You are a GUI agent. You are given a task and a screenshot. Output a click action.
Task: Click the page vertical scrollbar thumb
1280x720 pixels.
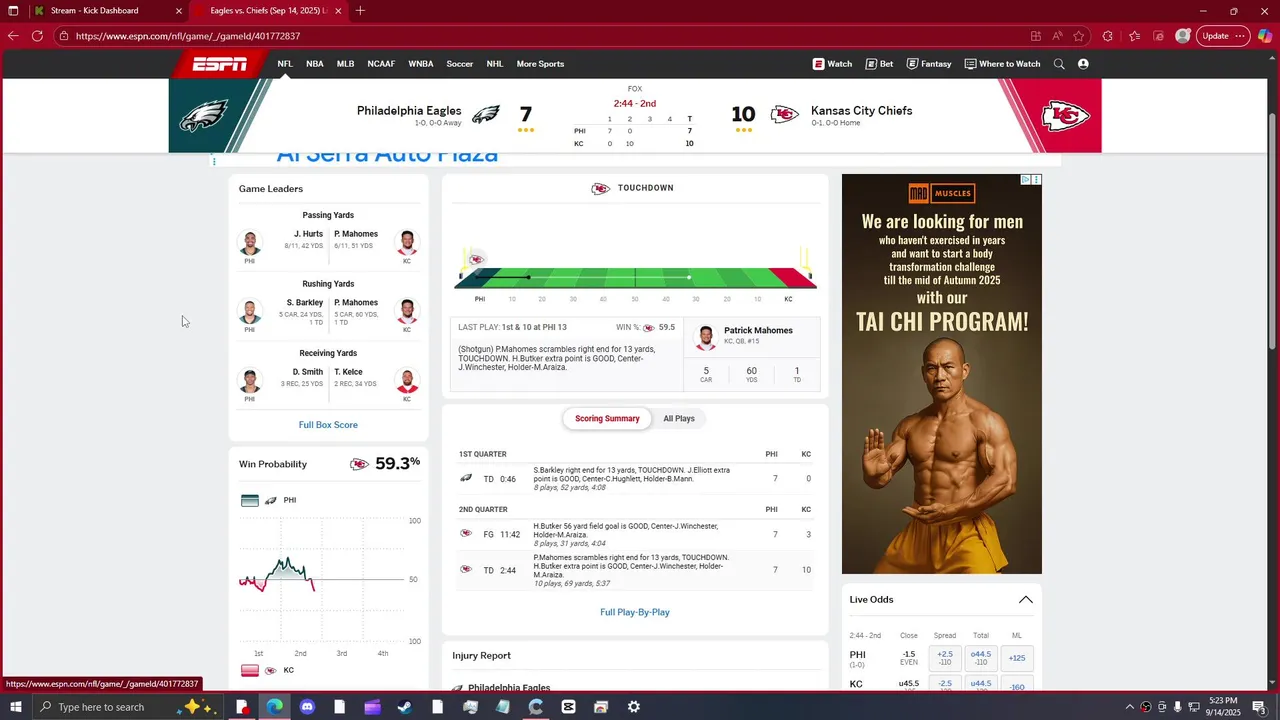tap(1273, 230)
